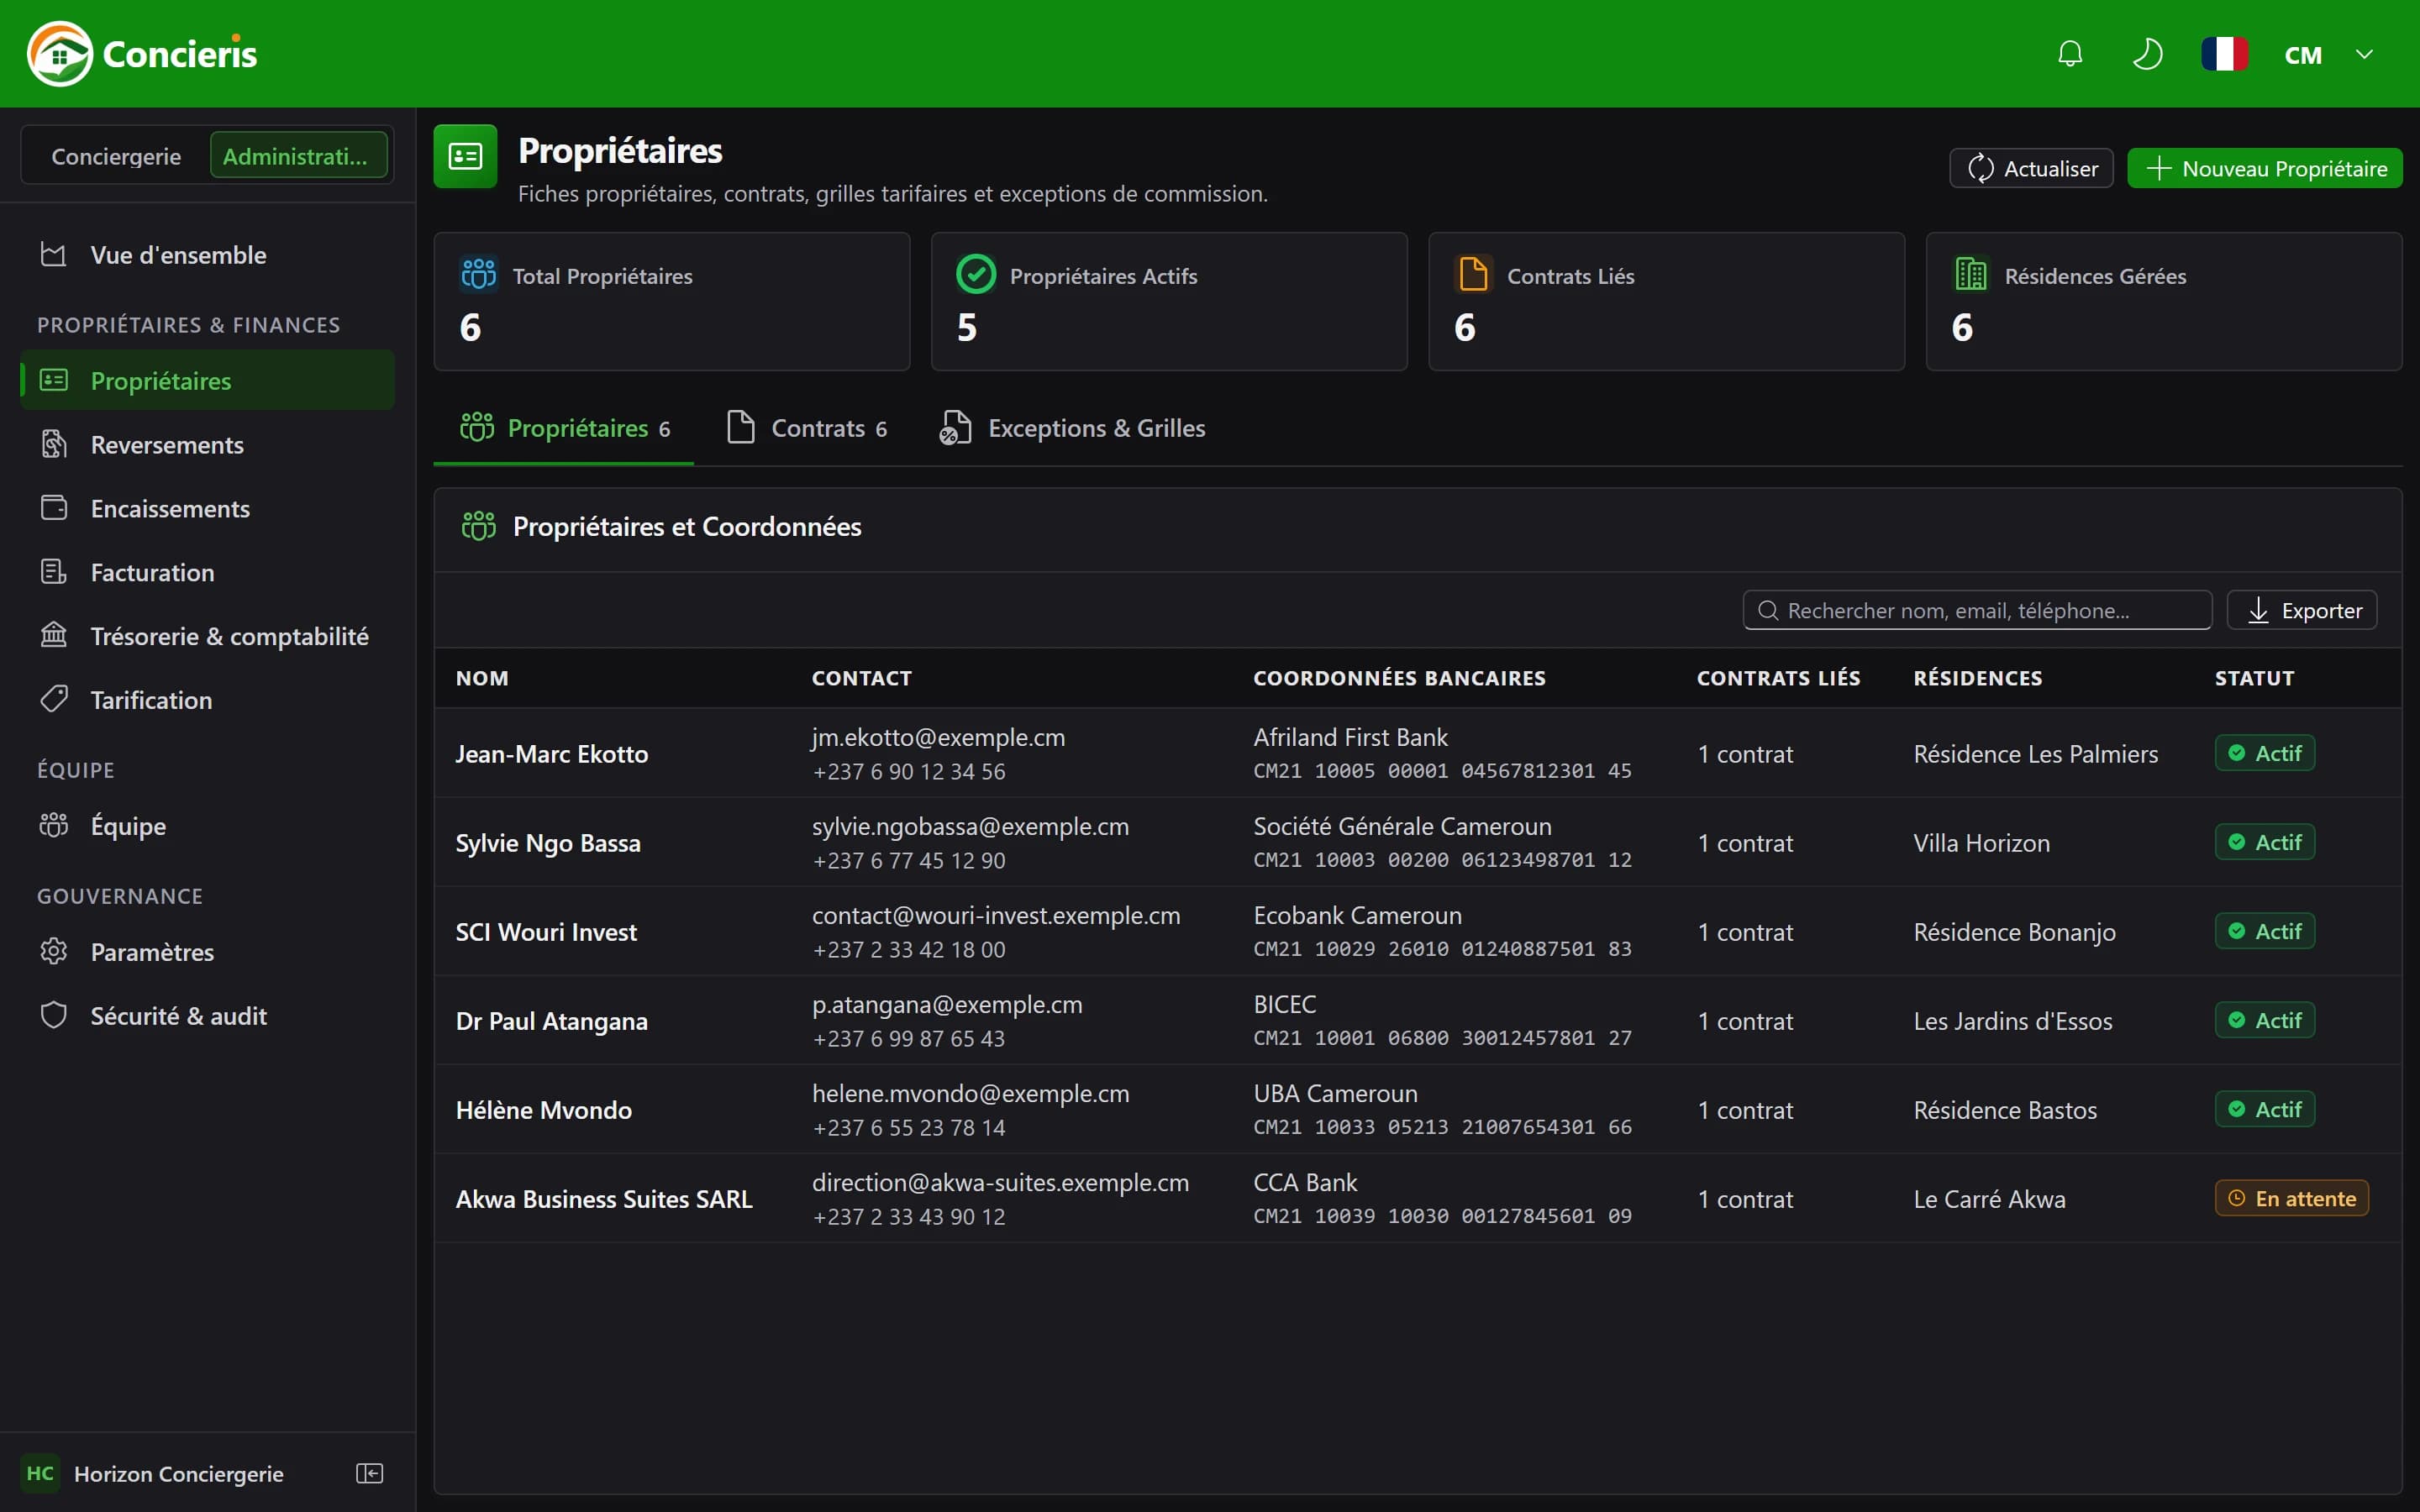Click BICEC bank details cell
The width and height of the screenshot is (2420, 1512).
click(1442, 1020)
